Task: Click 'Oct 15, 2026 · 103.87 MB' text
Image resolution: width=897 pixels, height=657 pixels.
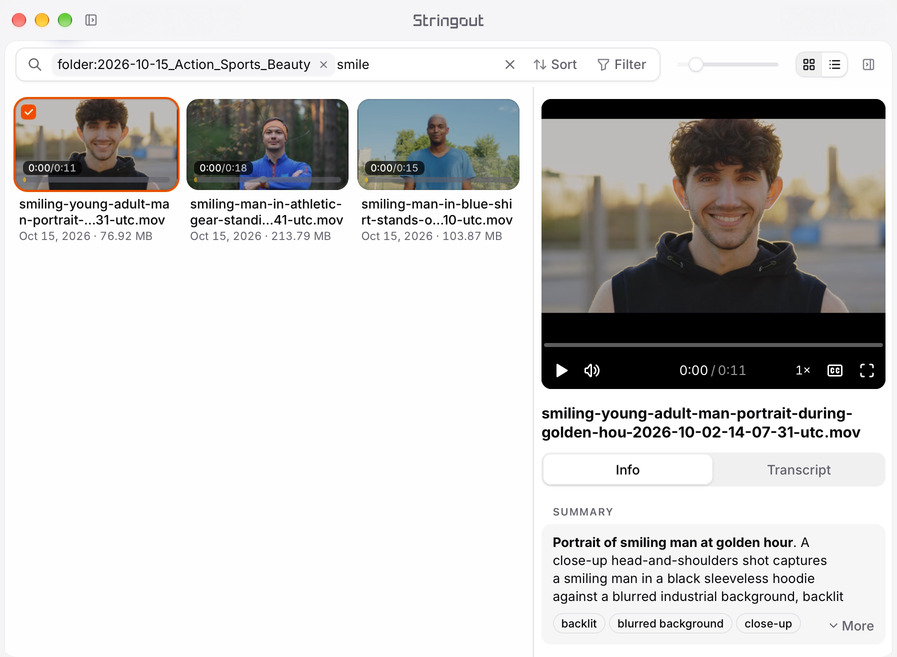Action: point(431,236)
